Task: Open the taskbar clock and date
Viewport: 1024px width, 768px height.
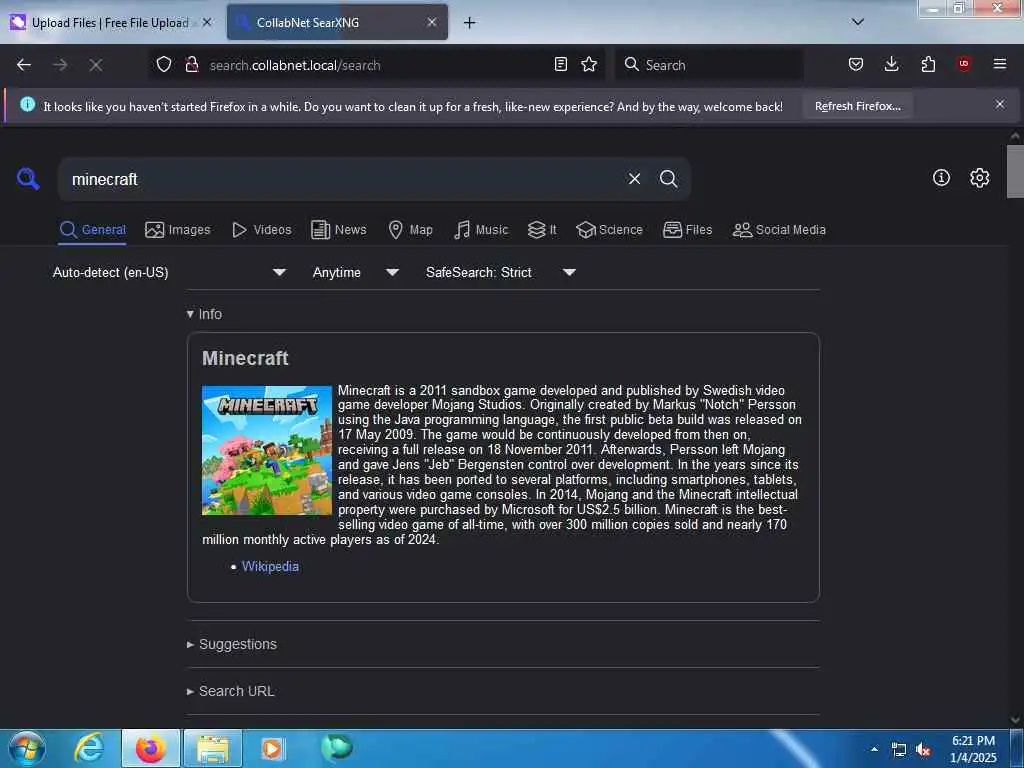Action: pyautogui.click(x=973, y=749)
